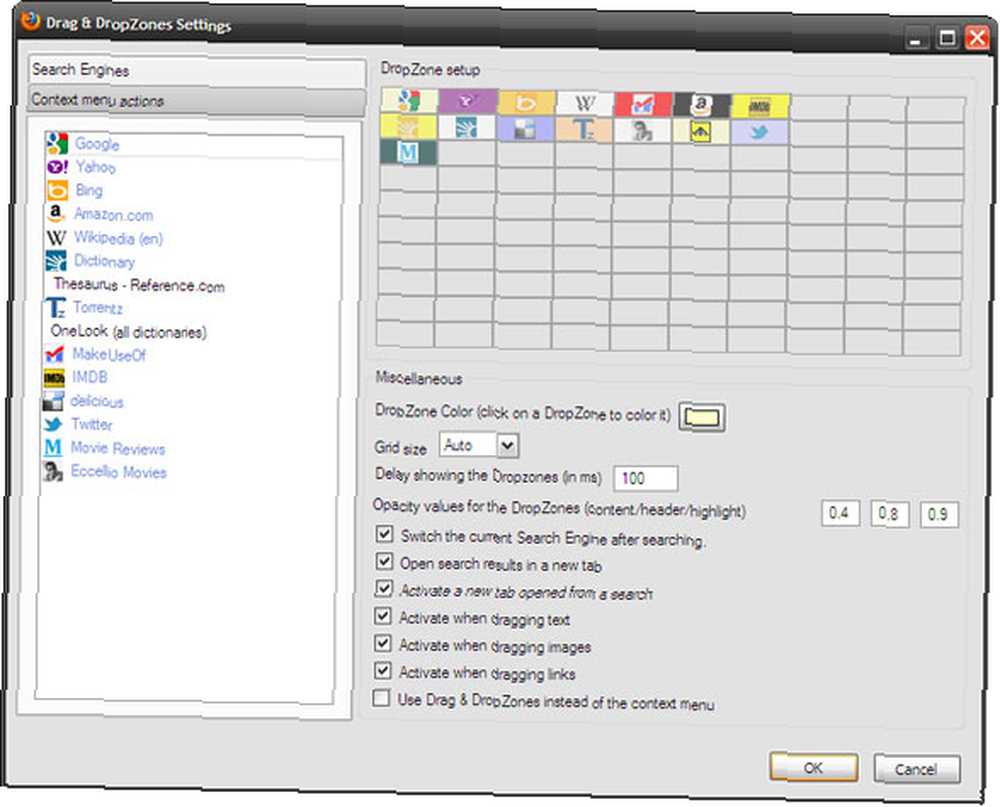
Task: Click the MakeUseOf icon in the list
Action: [x=54, y=354]
